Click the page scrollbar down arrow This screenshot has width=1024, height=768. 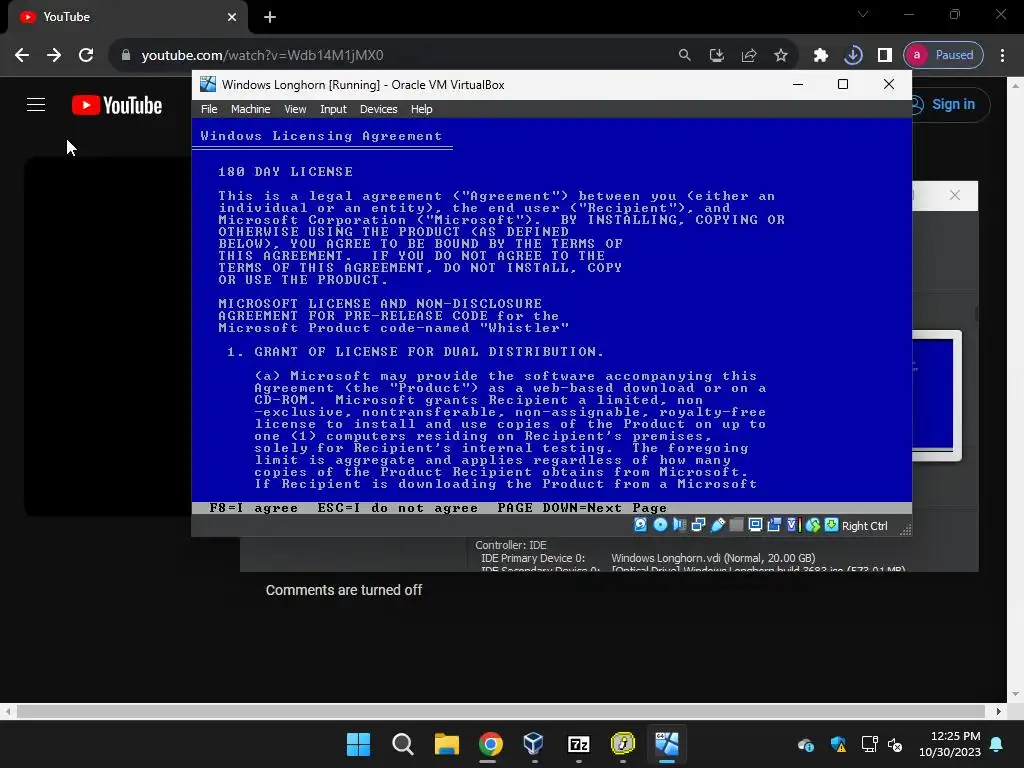[x=1015, y=694]
